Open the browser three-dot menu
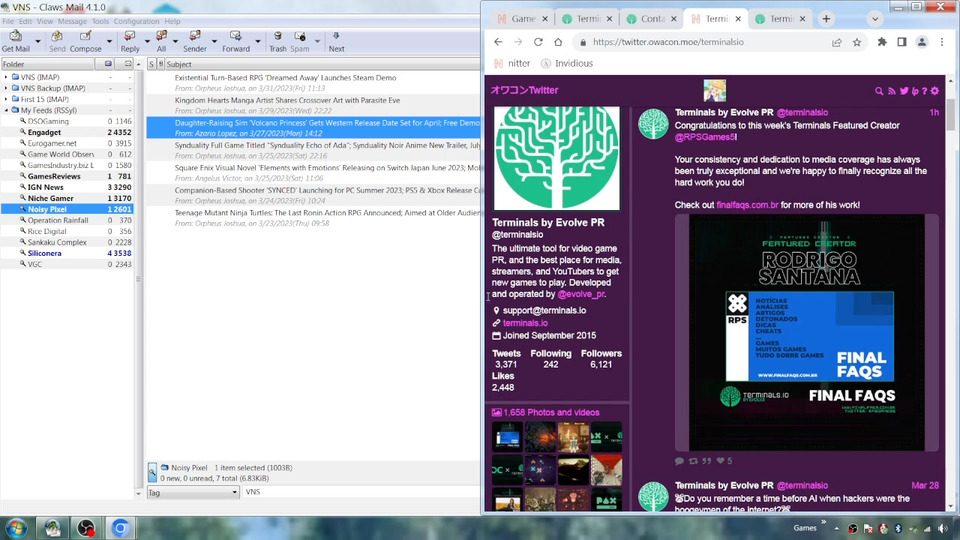This screenshot has height=540, width=960. click(942, 42)
